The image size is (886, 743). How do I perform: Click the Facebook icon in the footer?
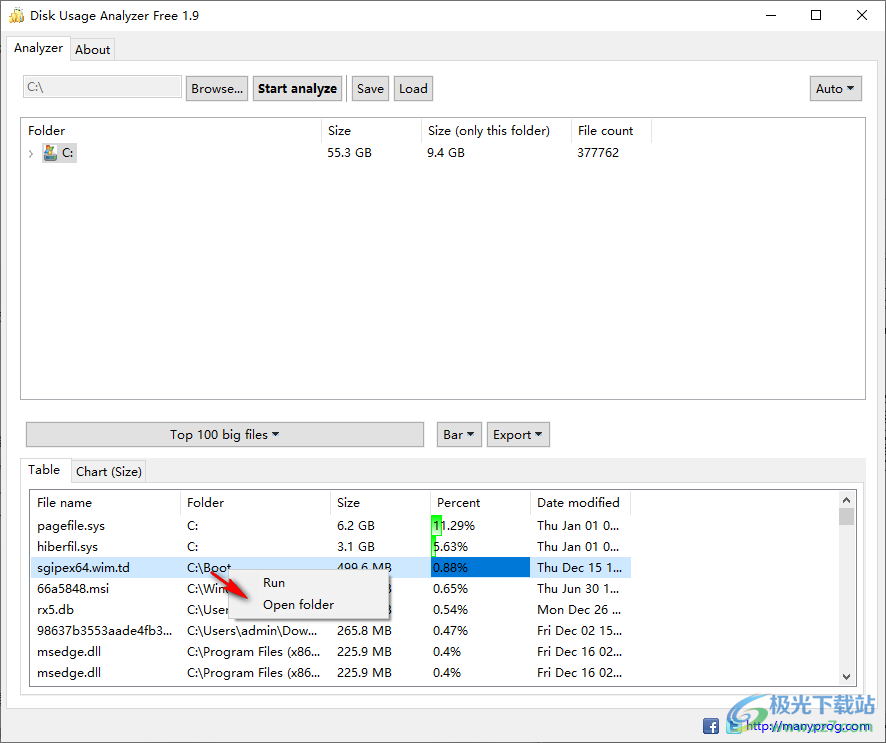click(x=711, y=726)
